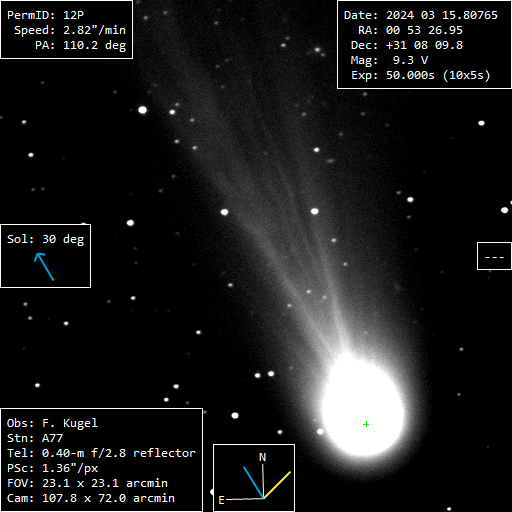Click the N label on the compass
The width and height of the screenshot is (512, 512).
pyautogui.click(x=262, y=457)
